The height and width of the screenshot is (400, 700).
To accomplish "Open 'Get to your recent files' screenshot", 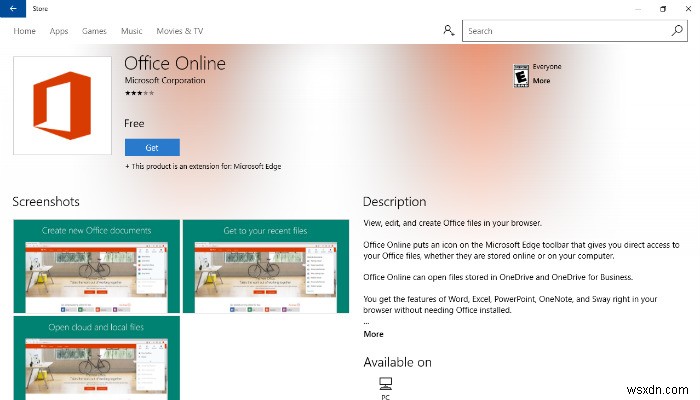I will pyautogui.click(x=266, y=266).
